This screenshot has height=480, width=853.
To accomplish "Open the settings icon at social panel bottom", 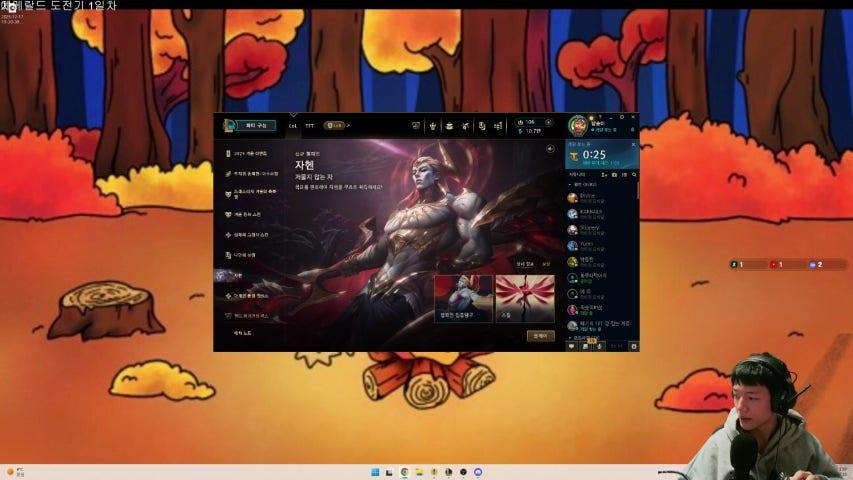I will point(633,346).
